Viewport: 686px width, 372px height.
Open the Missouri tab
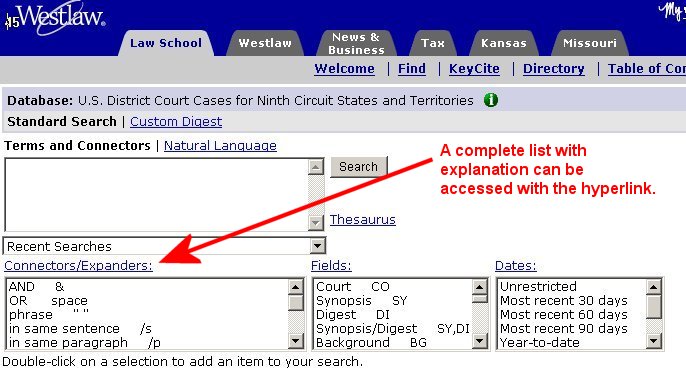tap(590, 43)
